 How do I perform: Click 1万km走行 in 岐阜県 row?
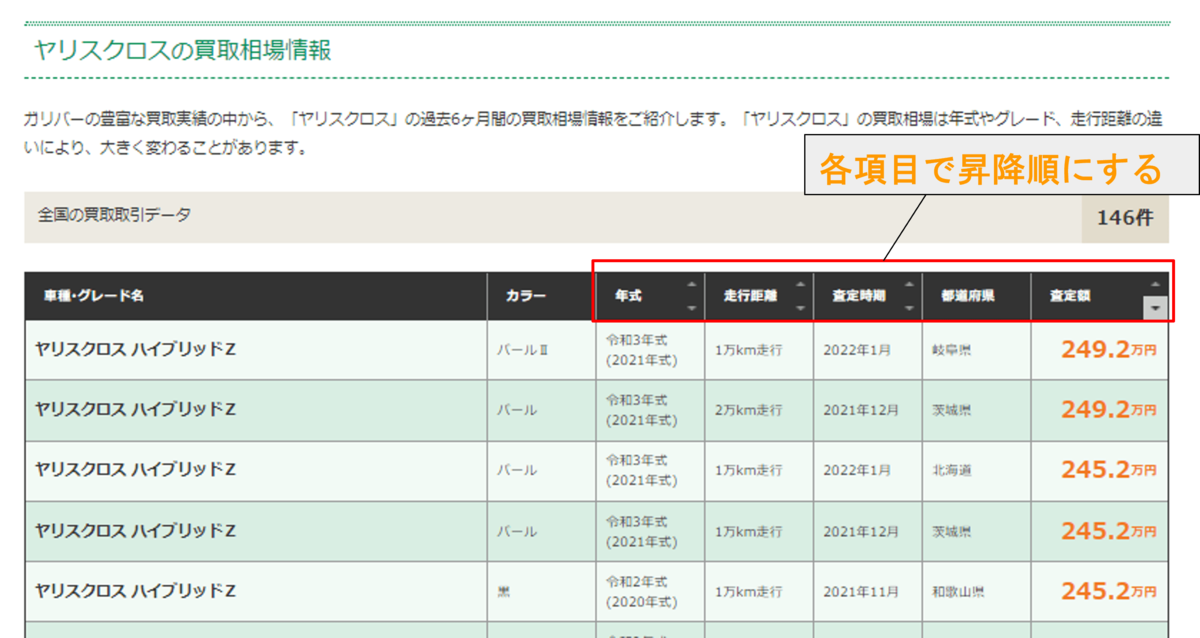tap(748, 351)
